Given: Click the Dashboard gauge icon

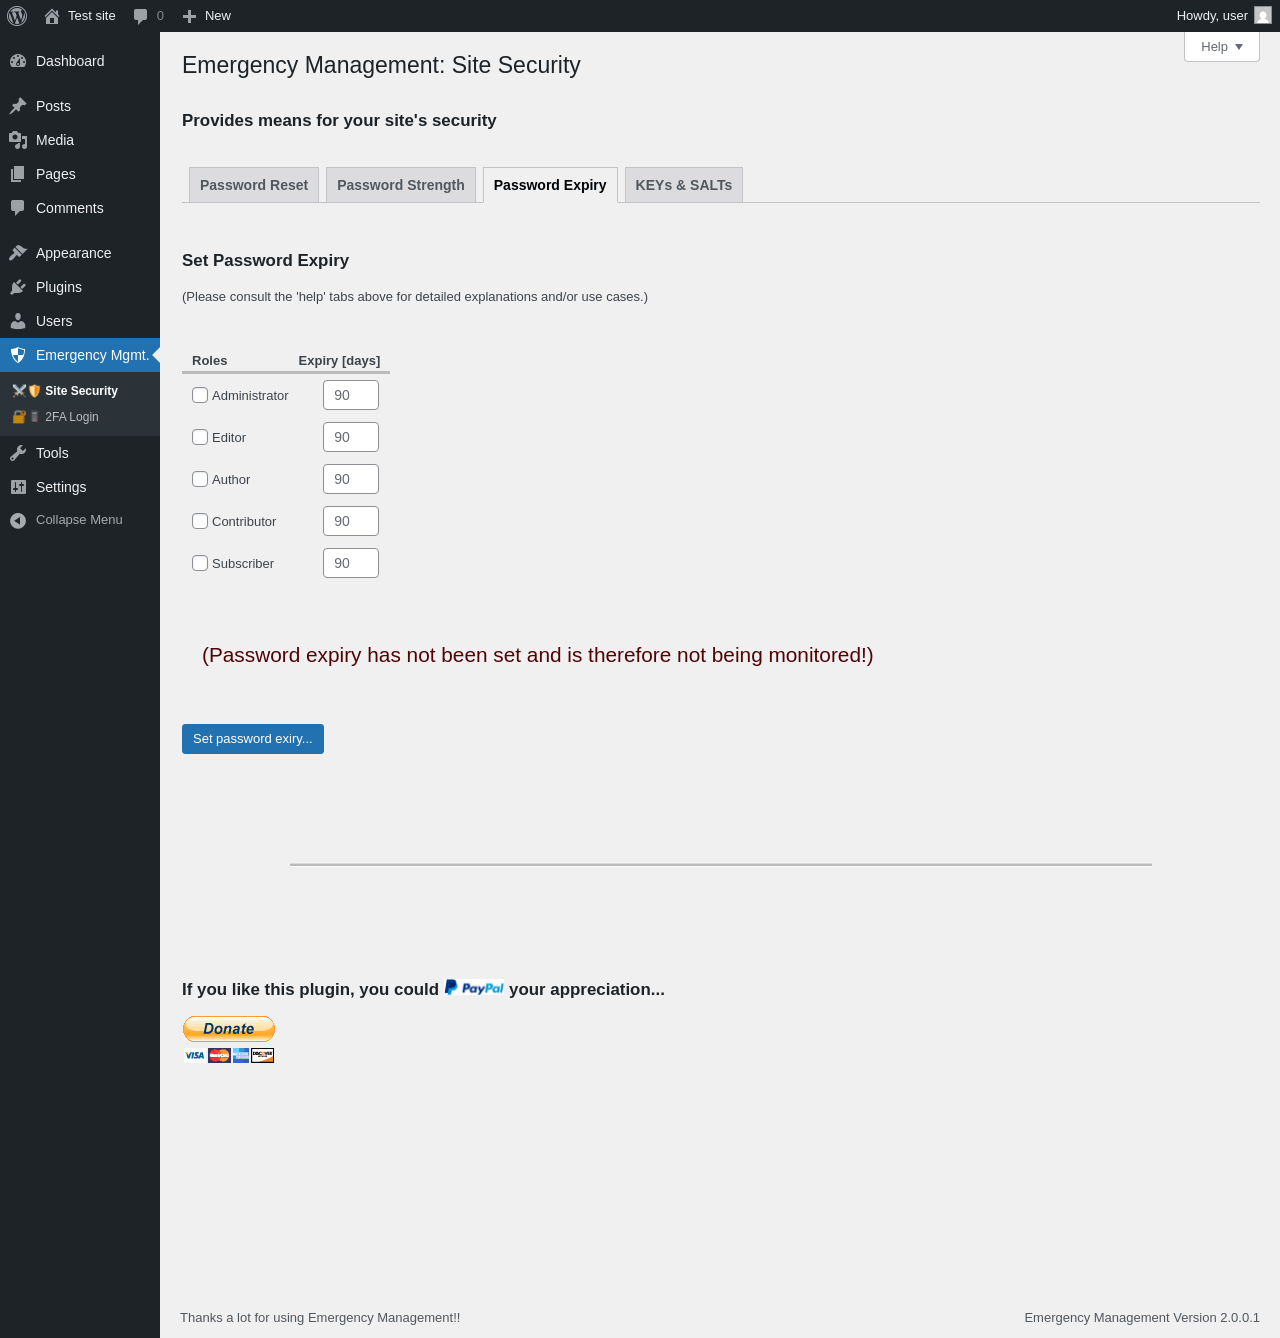Looking at the screenshot, I should pyautogui.click(x=18, y=61).
